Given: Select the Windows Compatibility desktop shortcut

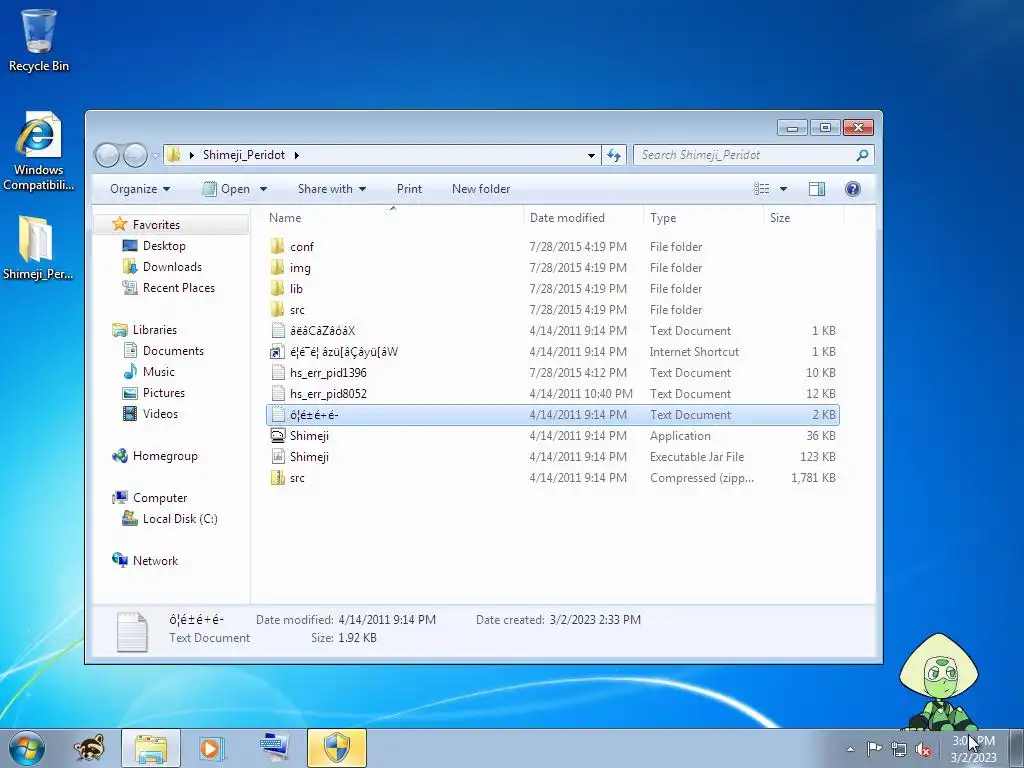Looking at the screenshot, I should pos(39,152).
